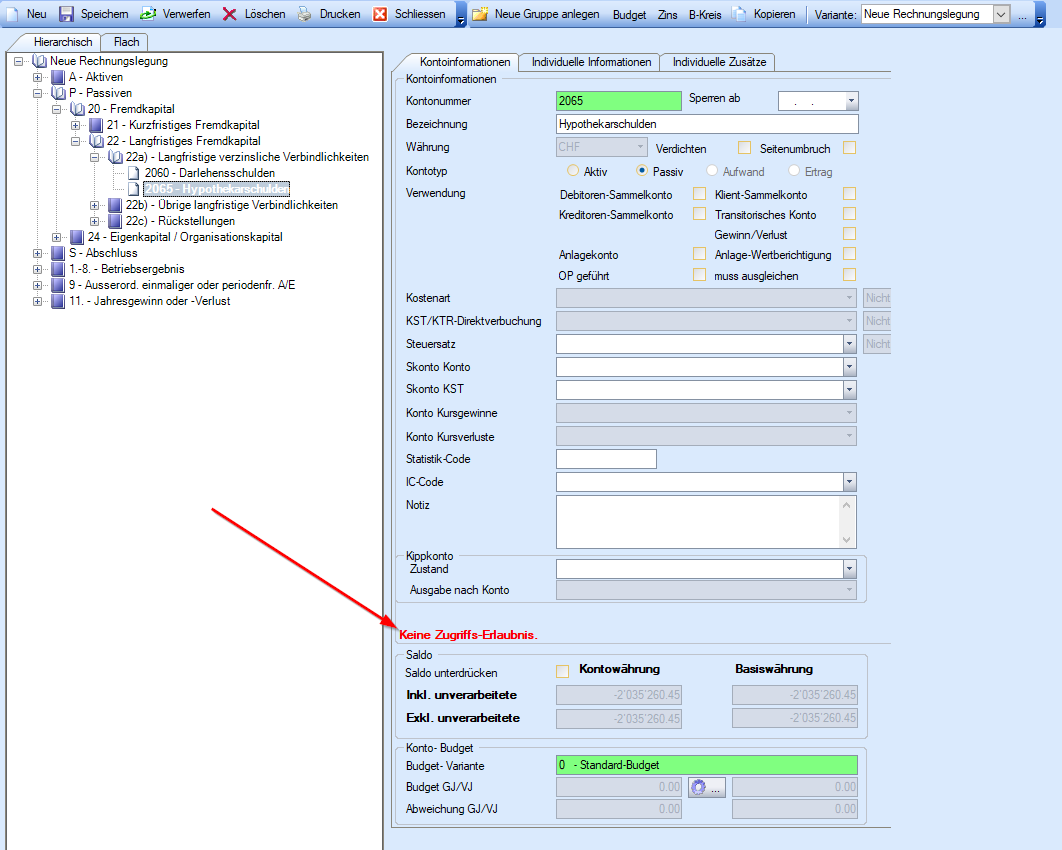
Task: Open the IC-Code dropdown
Action: [849, 482]
